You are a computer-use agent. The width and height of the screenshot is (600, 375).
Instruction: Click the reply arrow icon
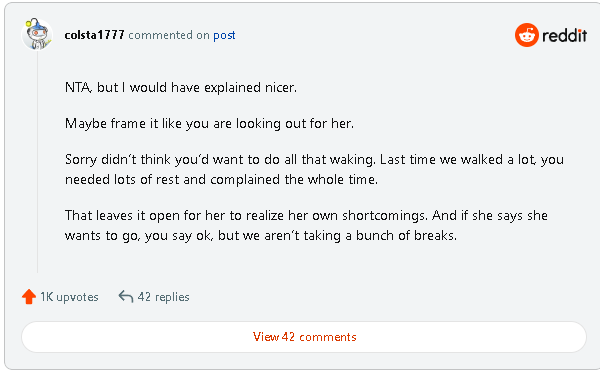[x=126, y=297]
